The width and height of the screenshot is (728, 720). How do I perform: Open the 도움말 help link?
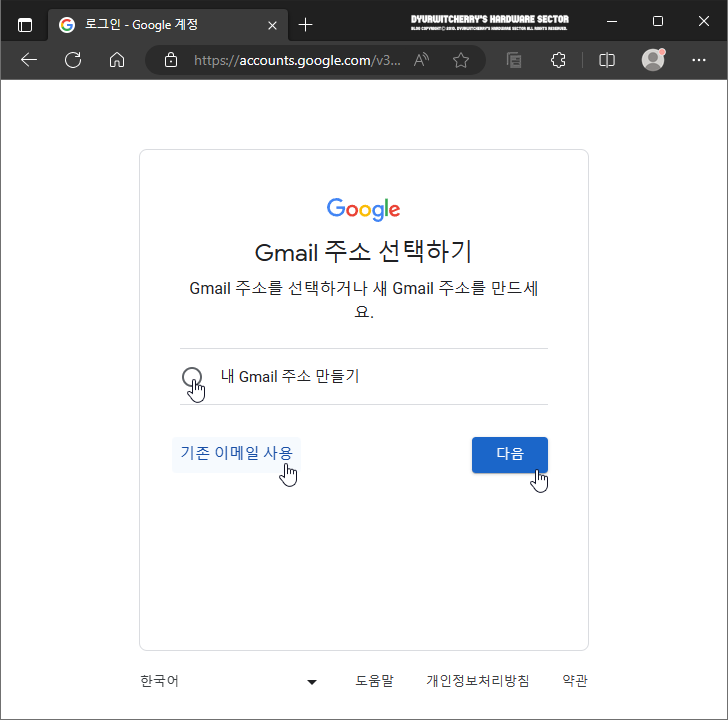tap(374, 681)
